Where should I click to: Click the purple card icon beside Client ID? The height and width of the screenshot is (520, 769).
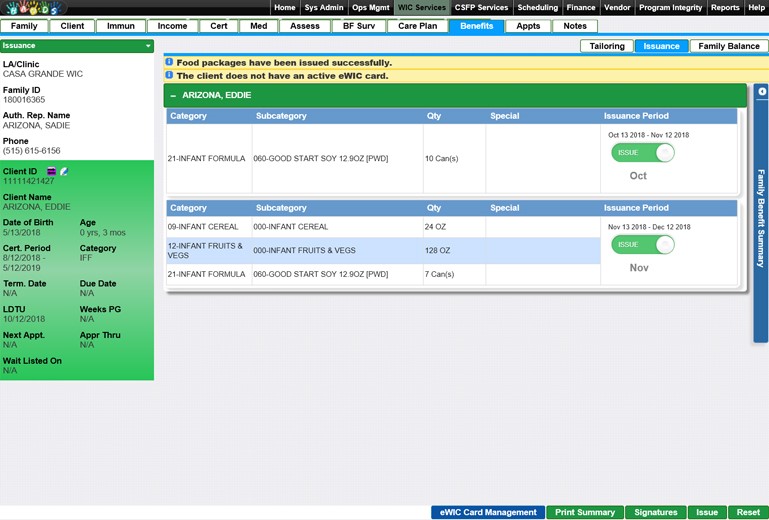point(52,172)
